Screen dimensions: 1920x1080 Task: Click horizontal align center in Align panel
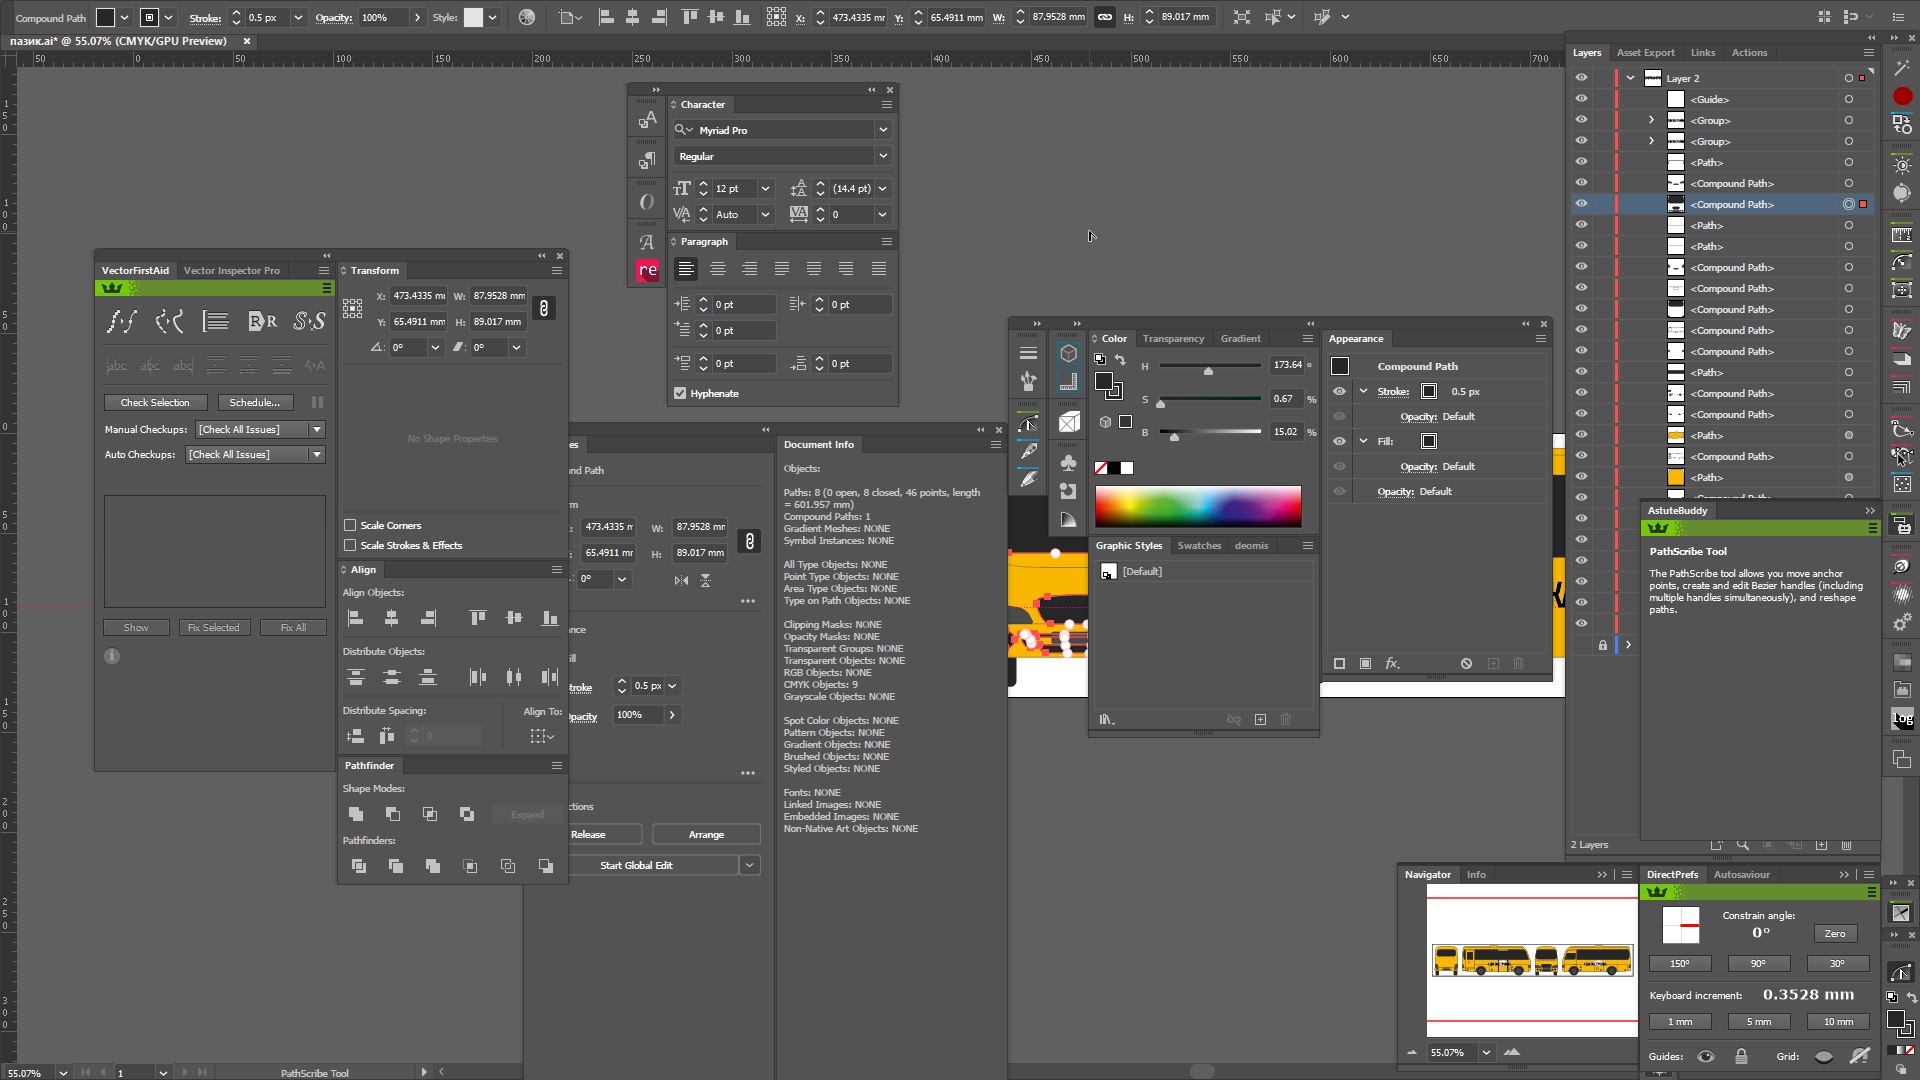pos(391,618)
